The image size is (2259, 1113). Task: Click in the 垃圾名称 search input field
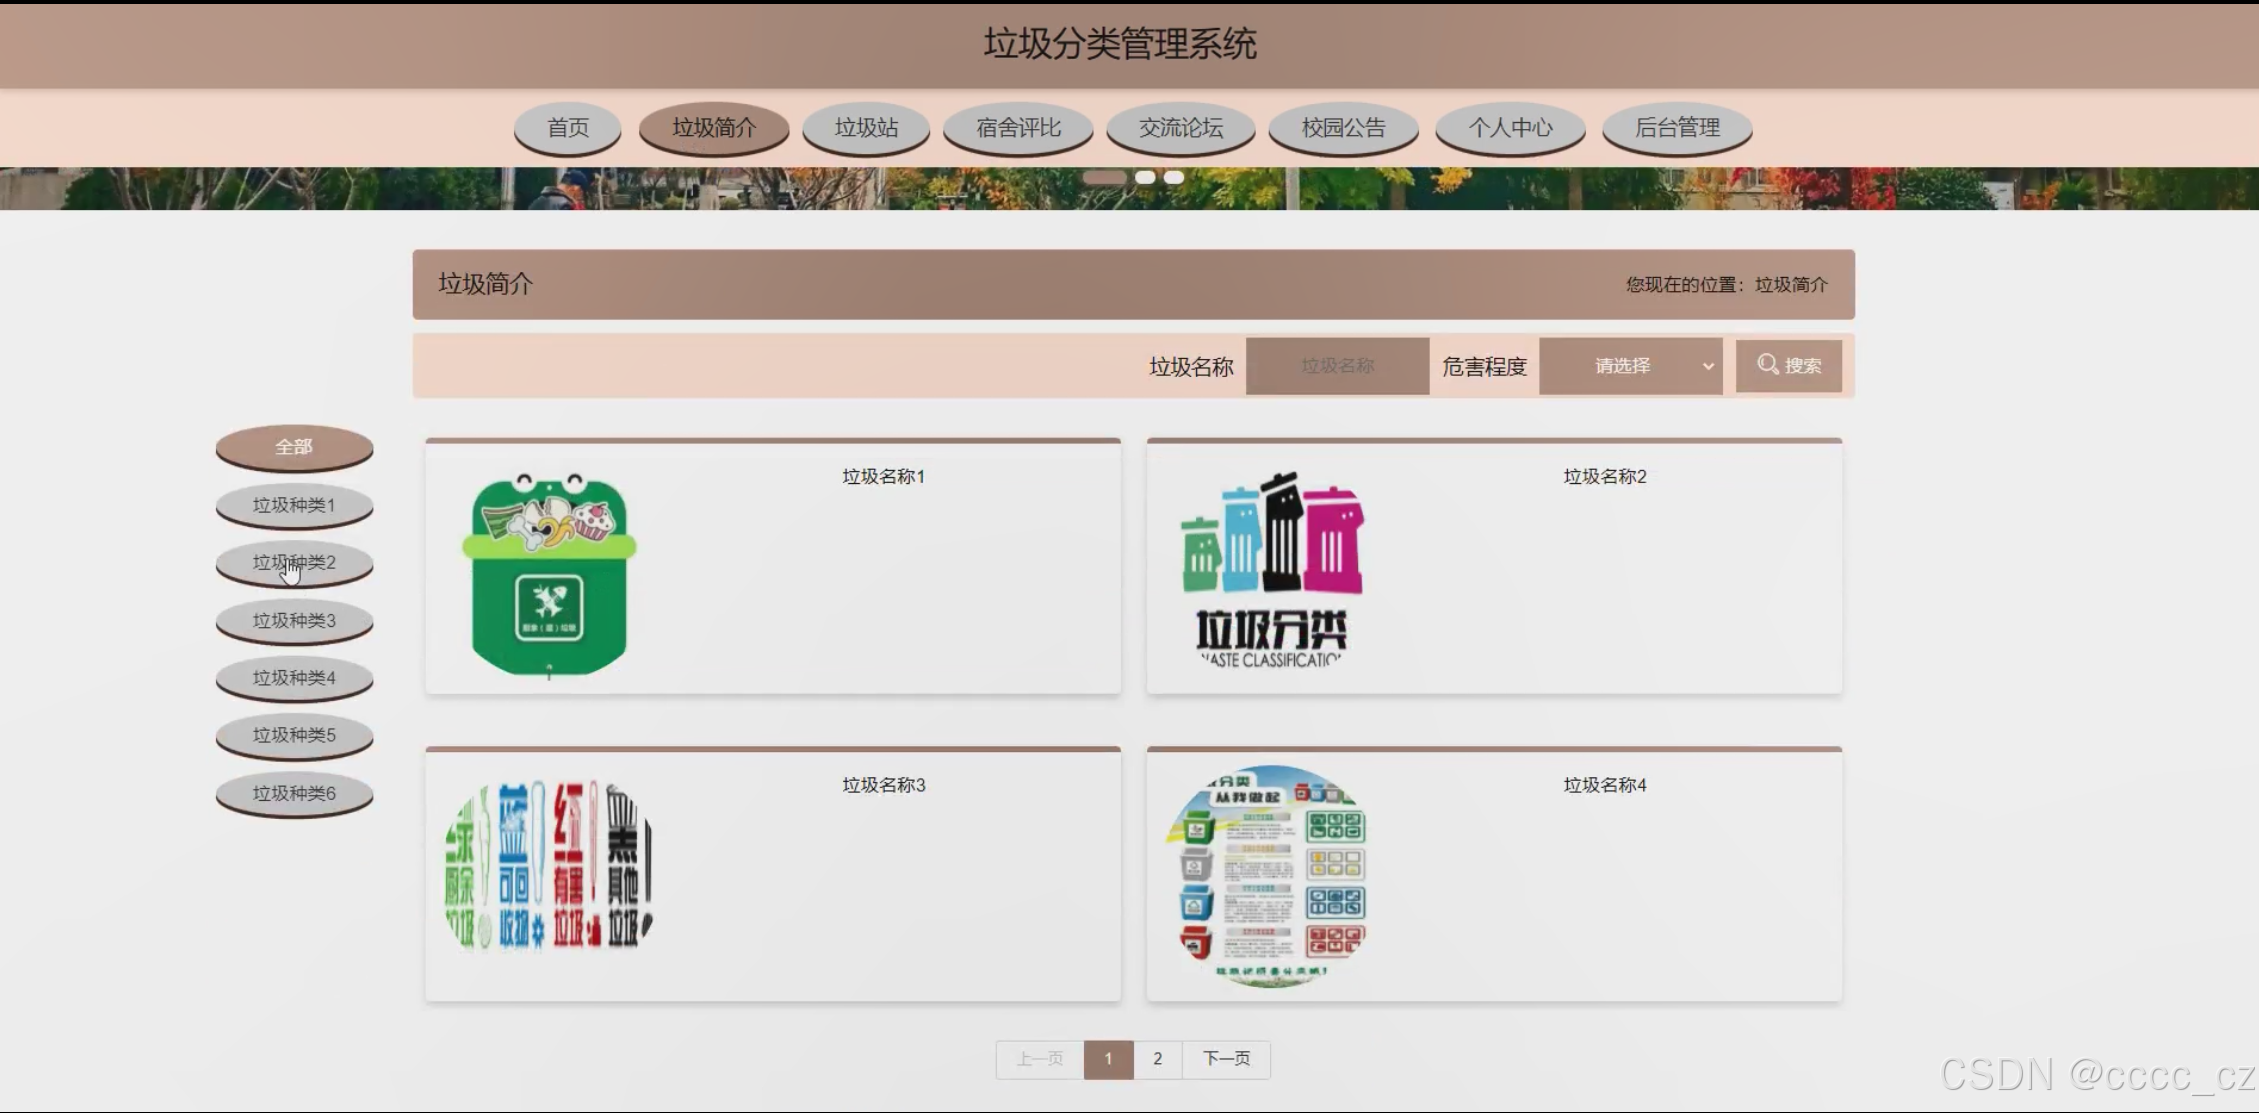click(1337, 366)
